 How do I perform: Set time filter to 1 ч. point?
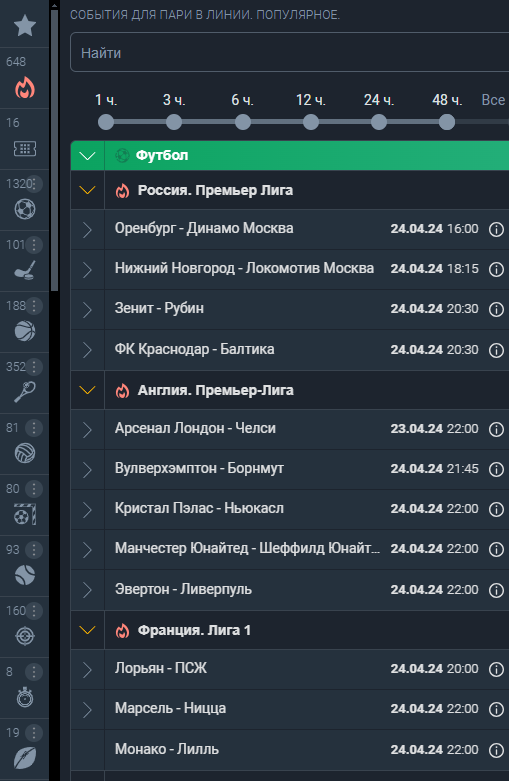[106, 122]
